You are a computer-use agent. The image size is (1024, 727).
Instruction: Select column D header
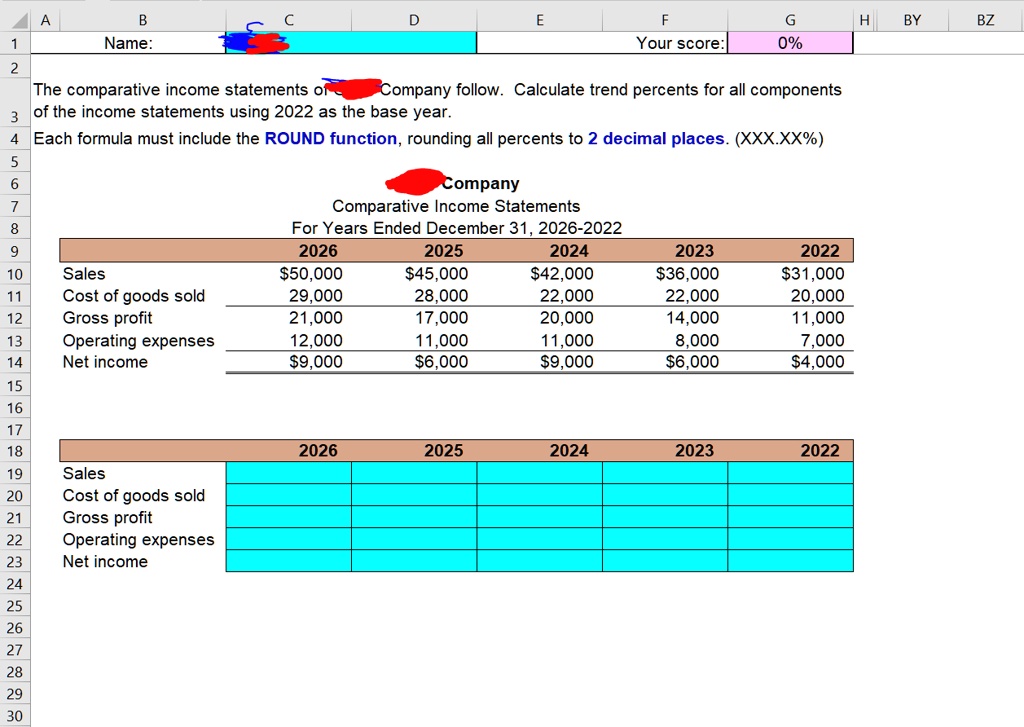click(x=414, y=20)
